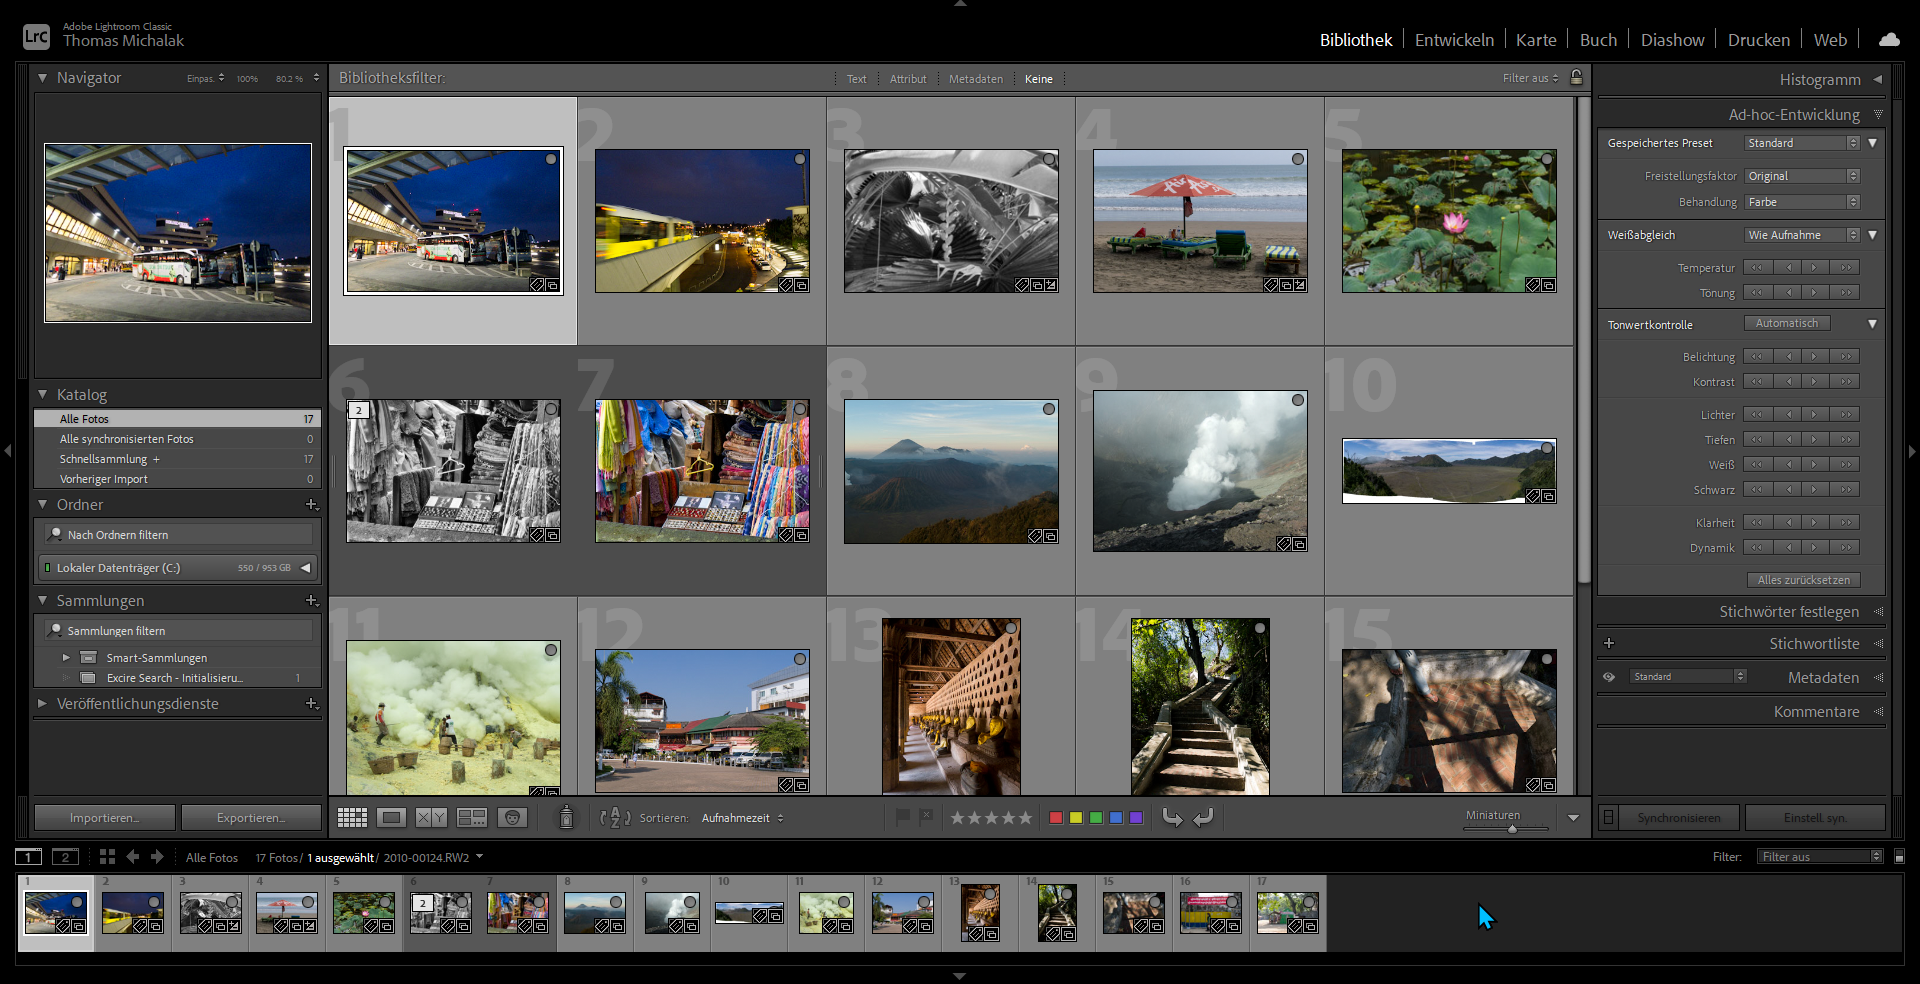
Task: Toggle quick collection marker on volcano smoke photo
Action: pos(1298,400)
